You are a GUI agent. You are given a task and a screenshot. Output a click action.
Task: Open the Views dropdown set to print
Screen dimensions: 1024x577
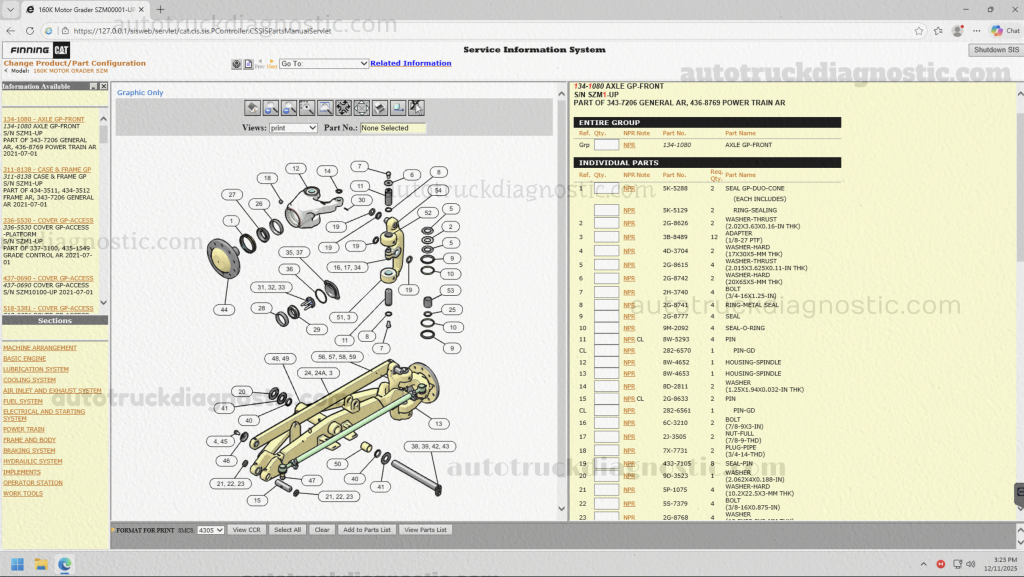point(293,128)
